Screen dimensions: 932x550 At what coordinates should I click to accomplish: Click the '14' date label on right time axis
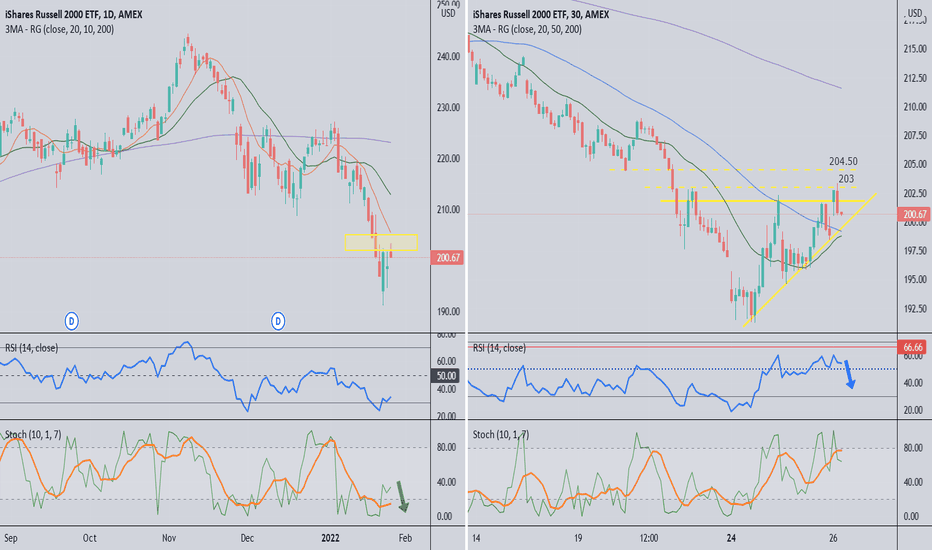pyautogui.click(x=476, y=538)
